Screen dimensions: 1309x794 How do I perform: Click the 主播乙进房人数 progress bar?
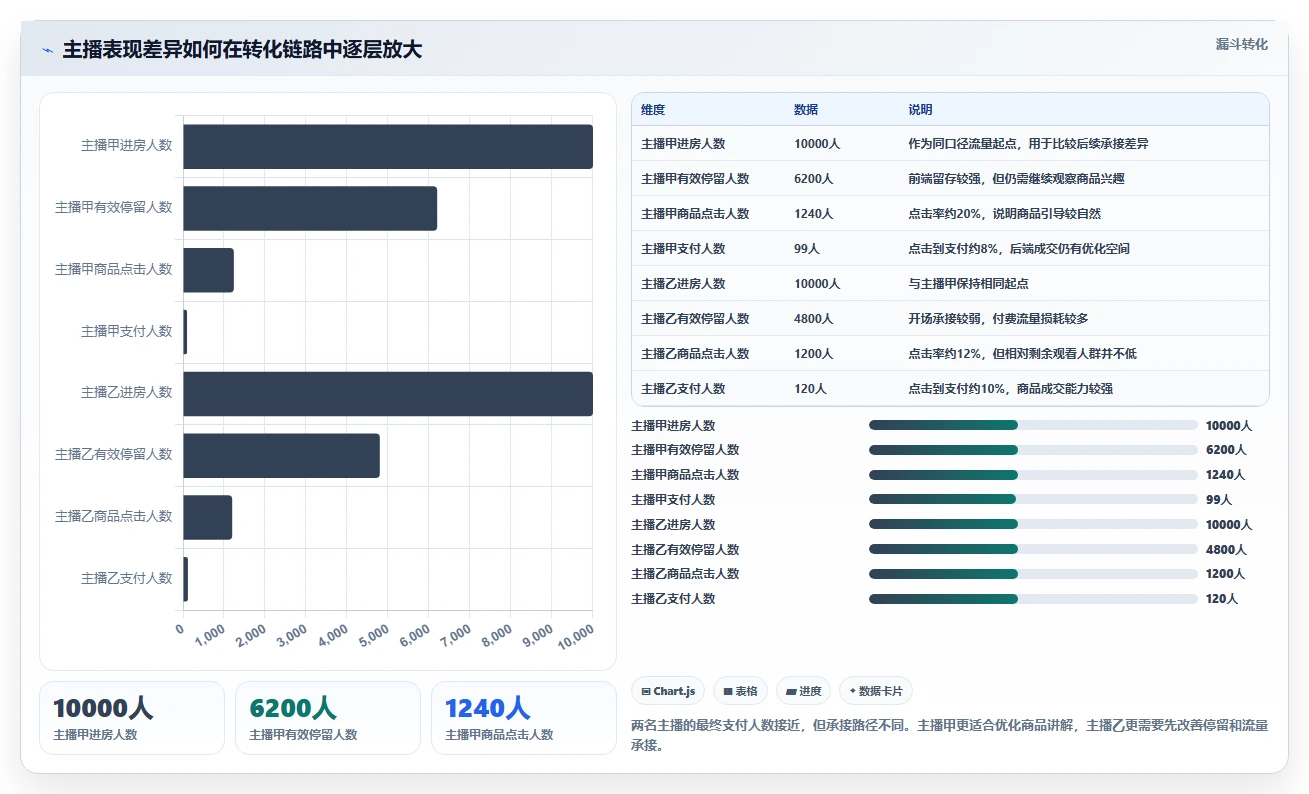[x=1033, y=524]
